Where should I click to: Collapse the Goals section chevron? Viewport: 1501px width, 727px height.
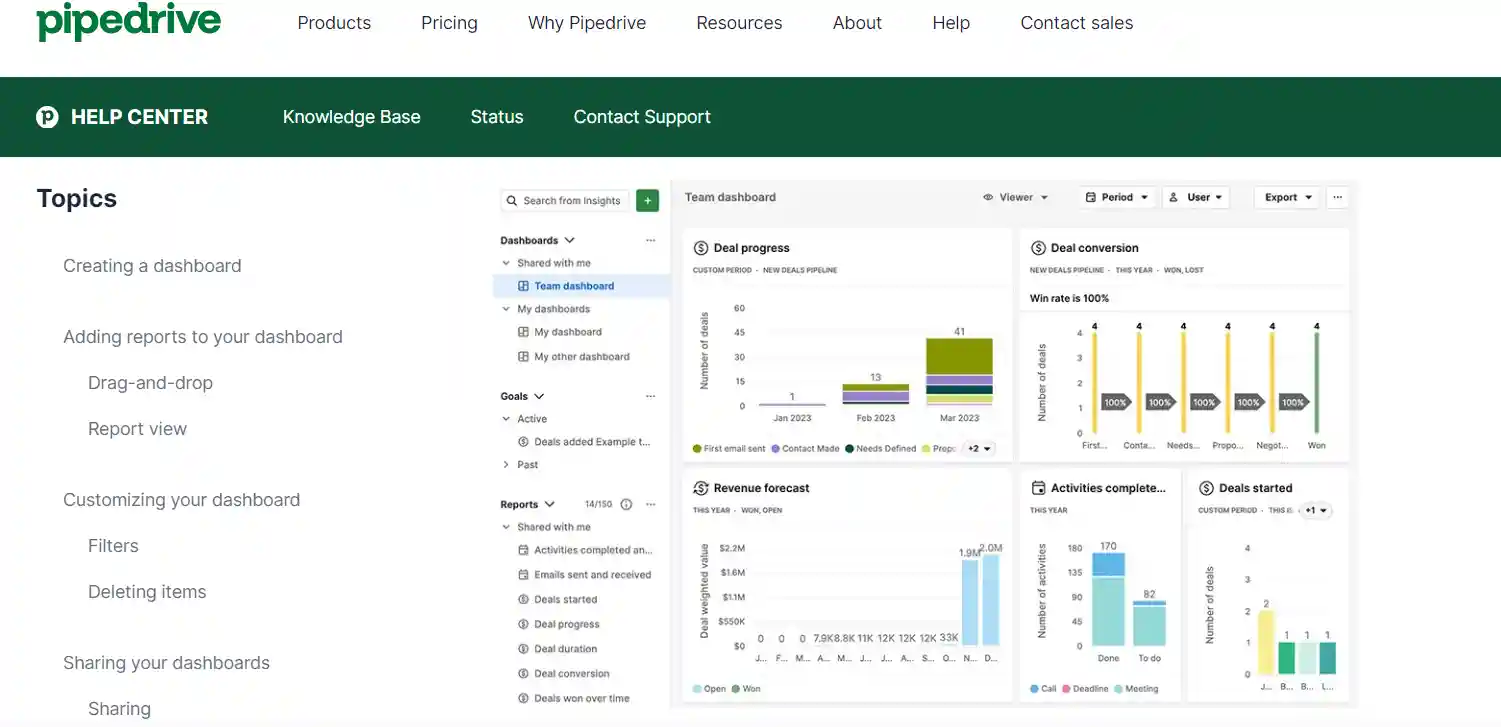[x=539, y=397]
